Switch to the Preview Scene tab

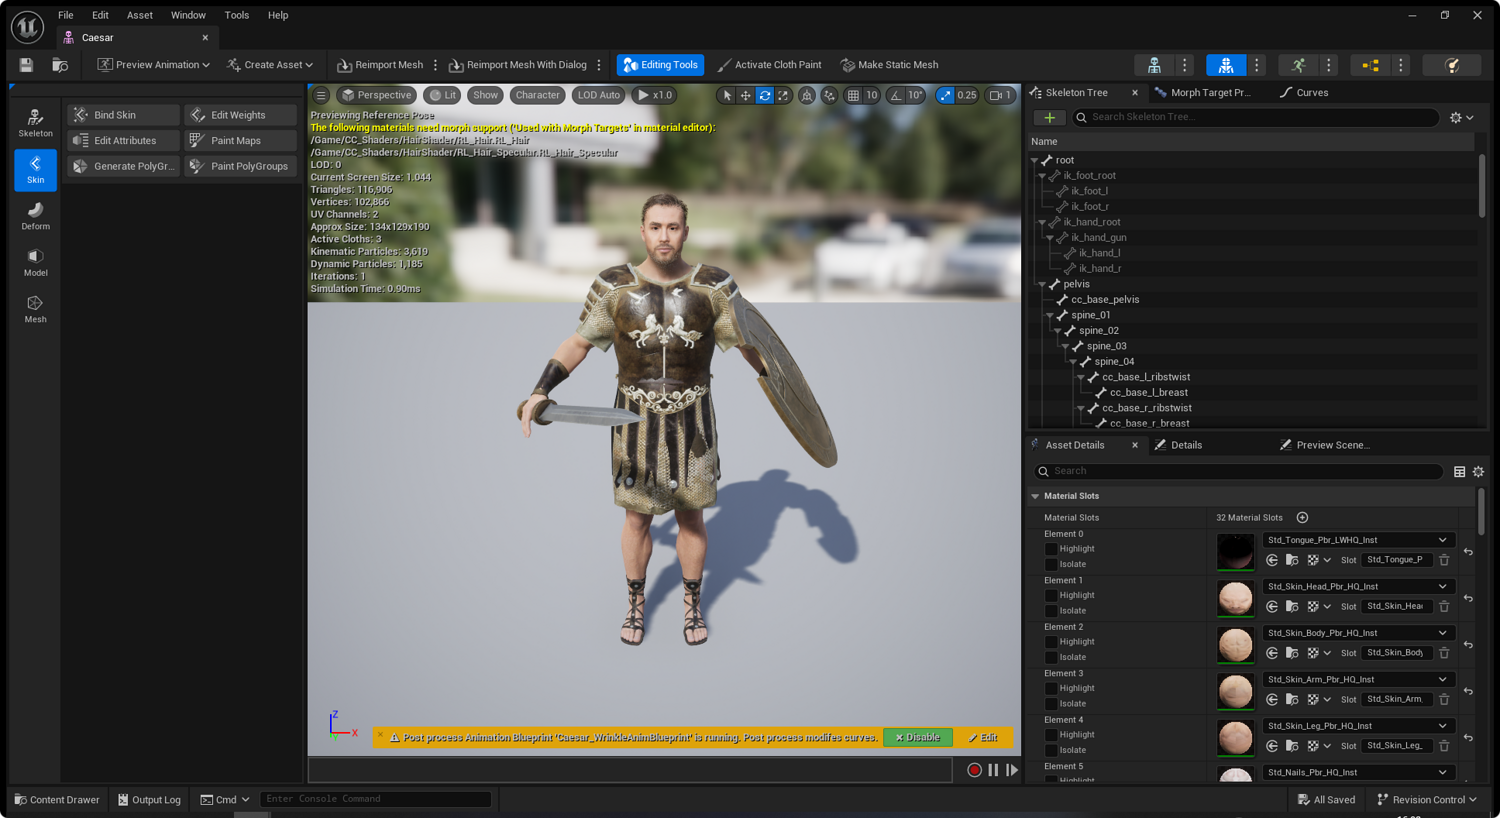pos(1324,445)
